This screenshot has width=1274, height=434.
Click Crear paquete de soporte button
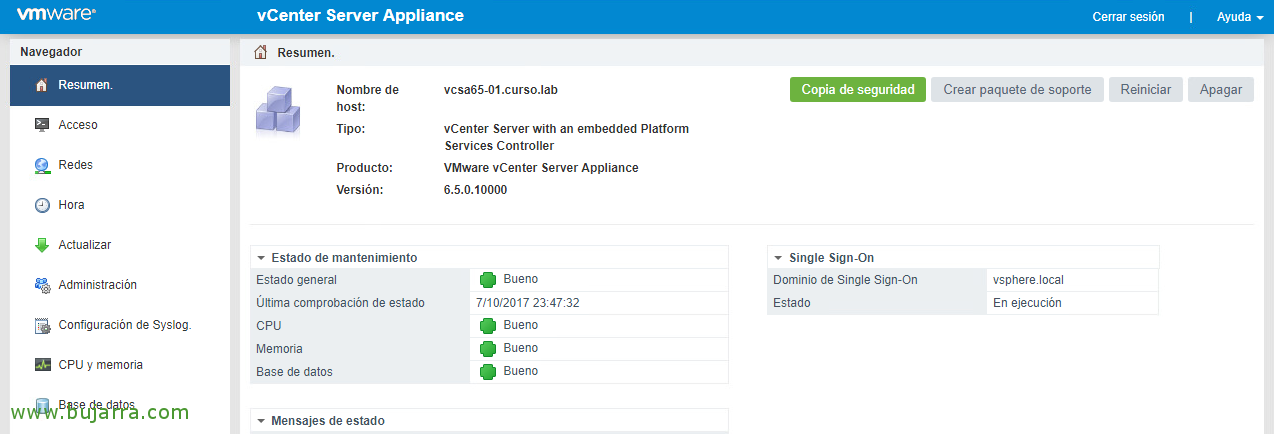coord(1017,89)
